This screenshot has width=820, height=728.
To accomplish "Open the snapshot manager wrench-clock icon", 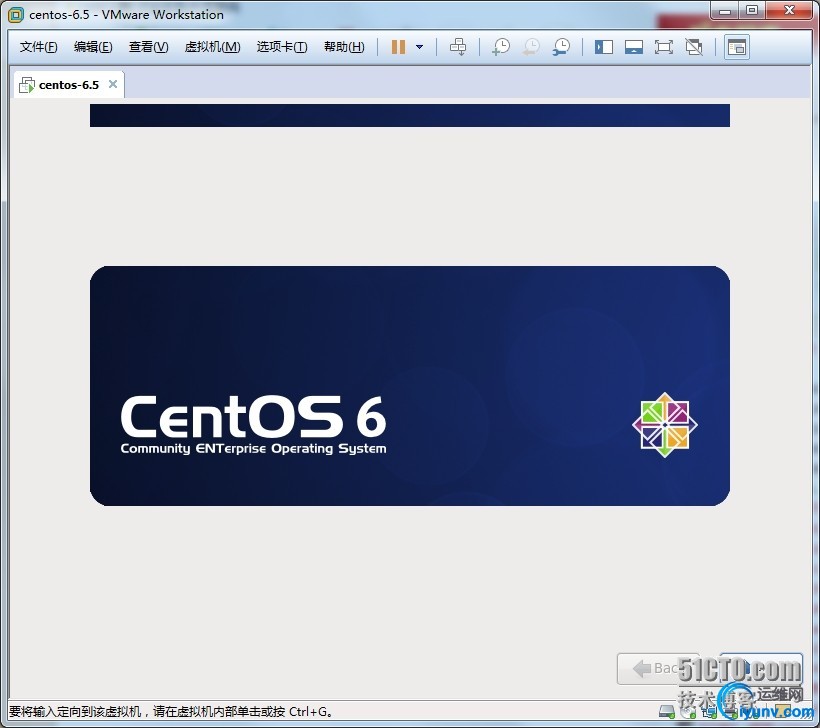I will coord(562,47).
